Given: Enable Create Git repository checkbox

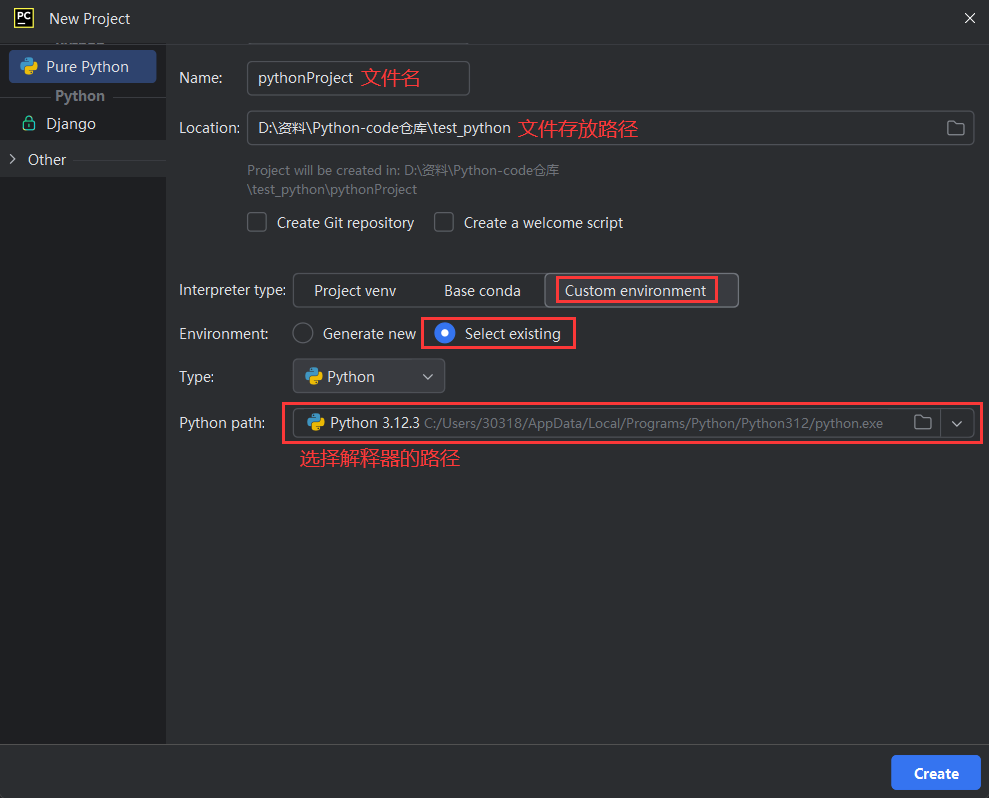Looking at the screenshot, I should pyautogui.click(x=257, y=223).
